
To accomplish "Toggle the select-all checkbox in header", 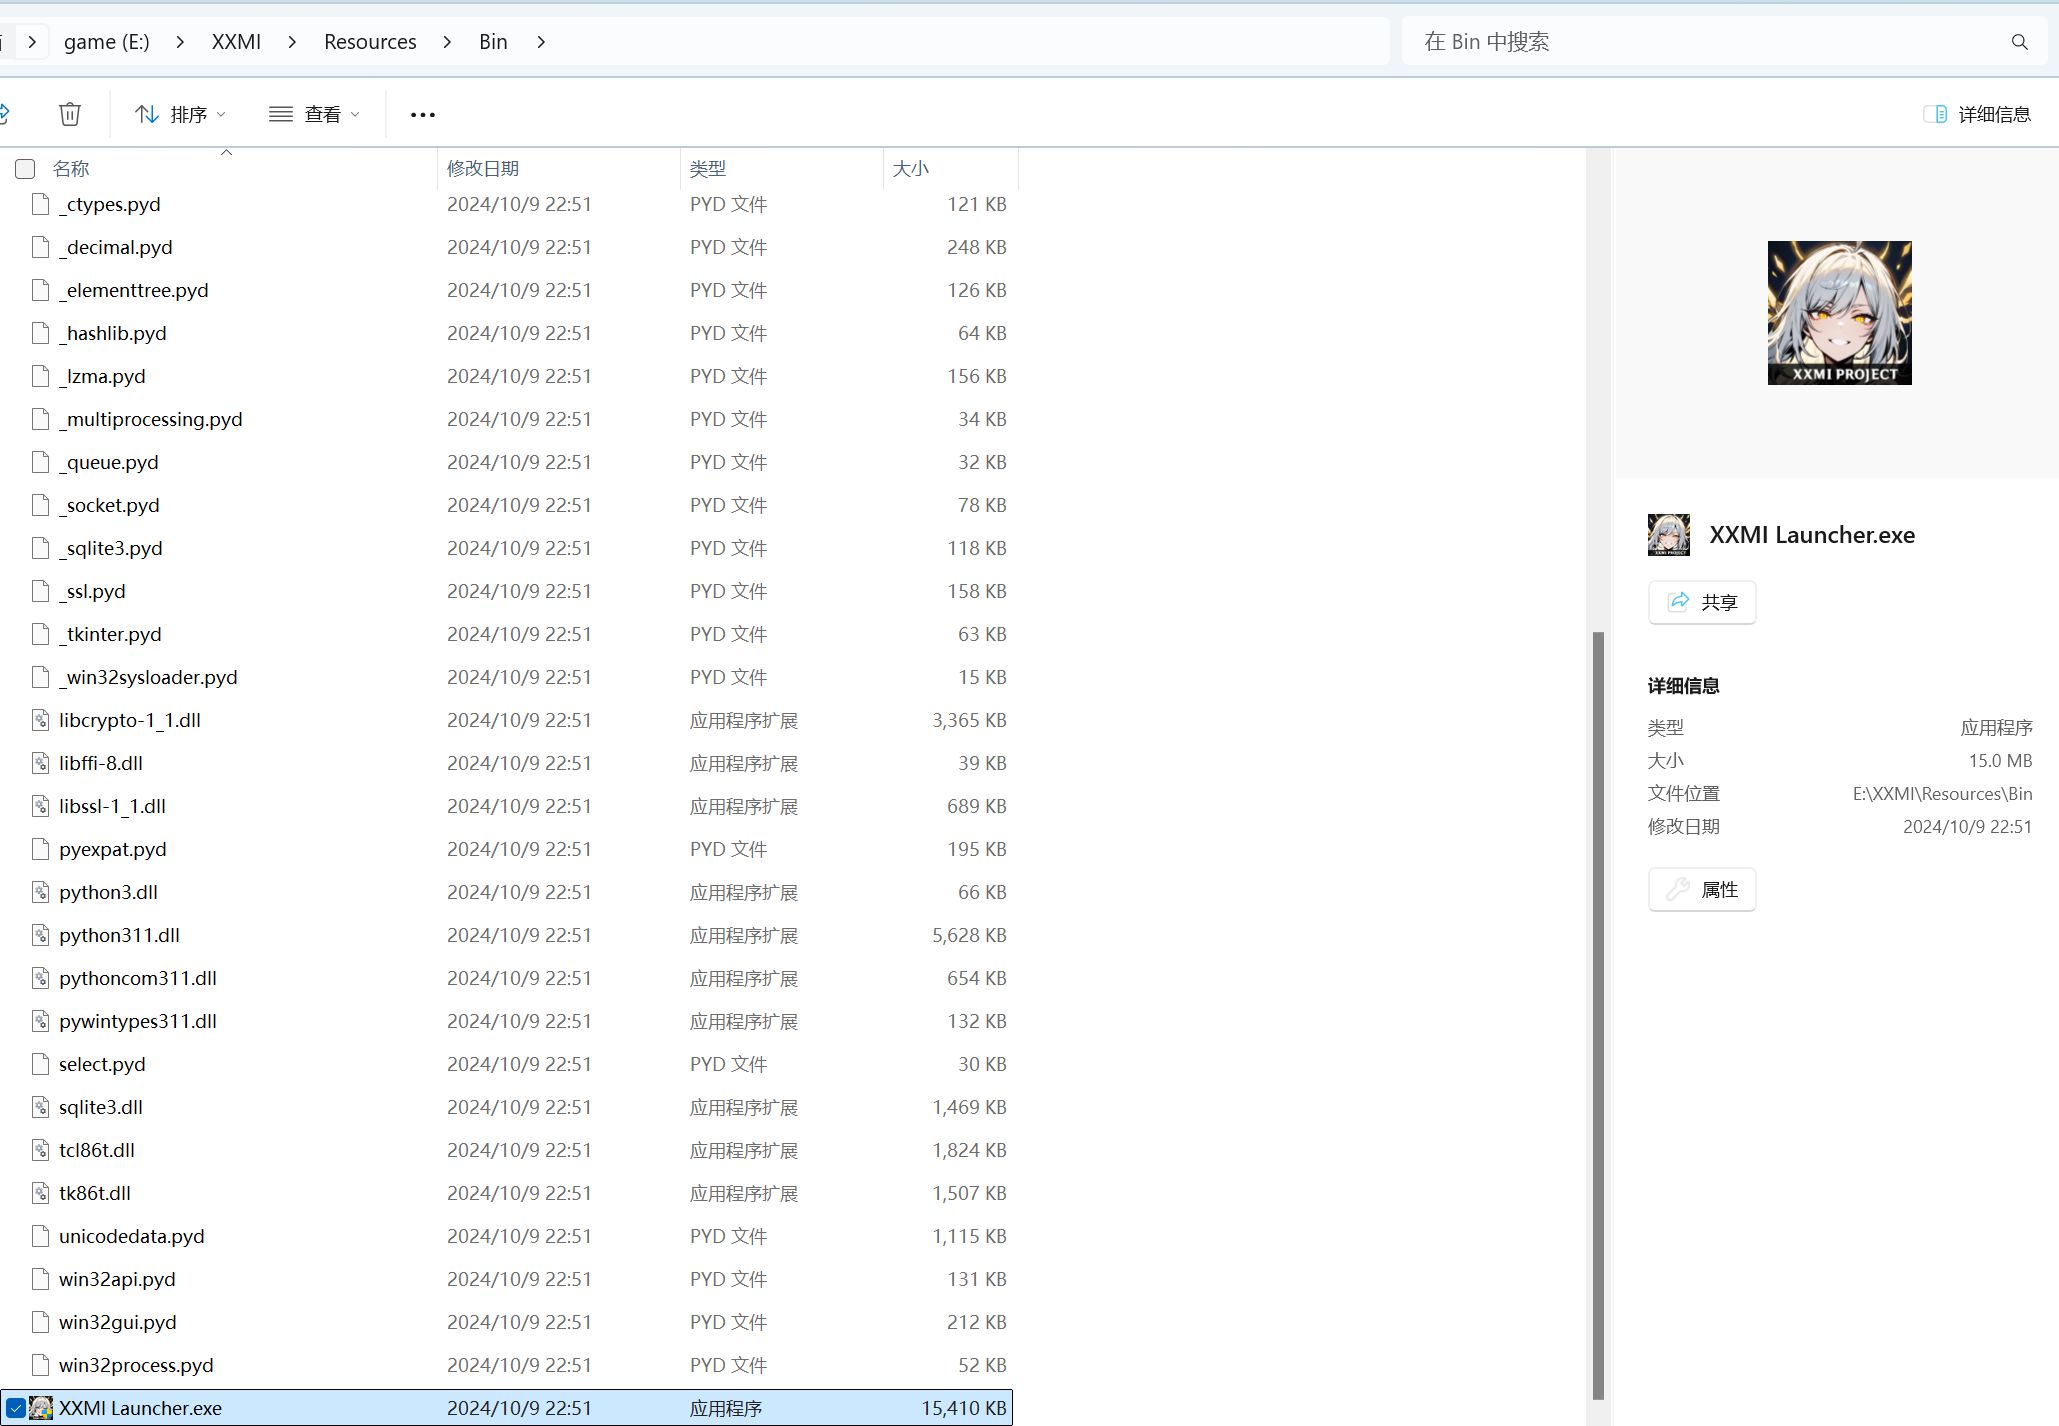I will pos(25,169).
